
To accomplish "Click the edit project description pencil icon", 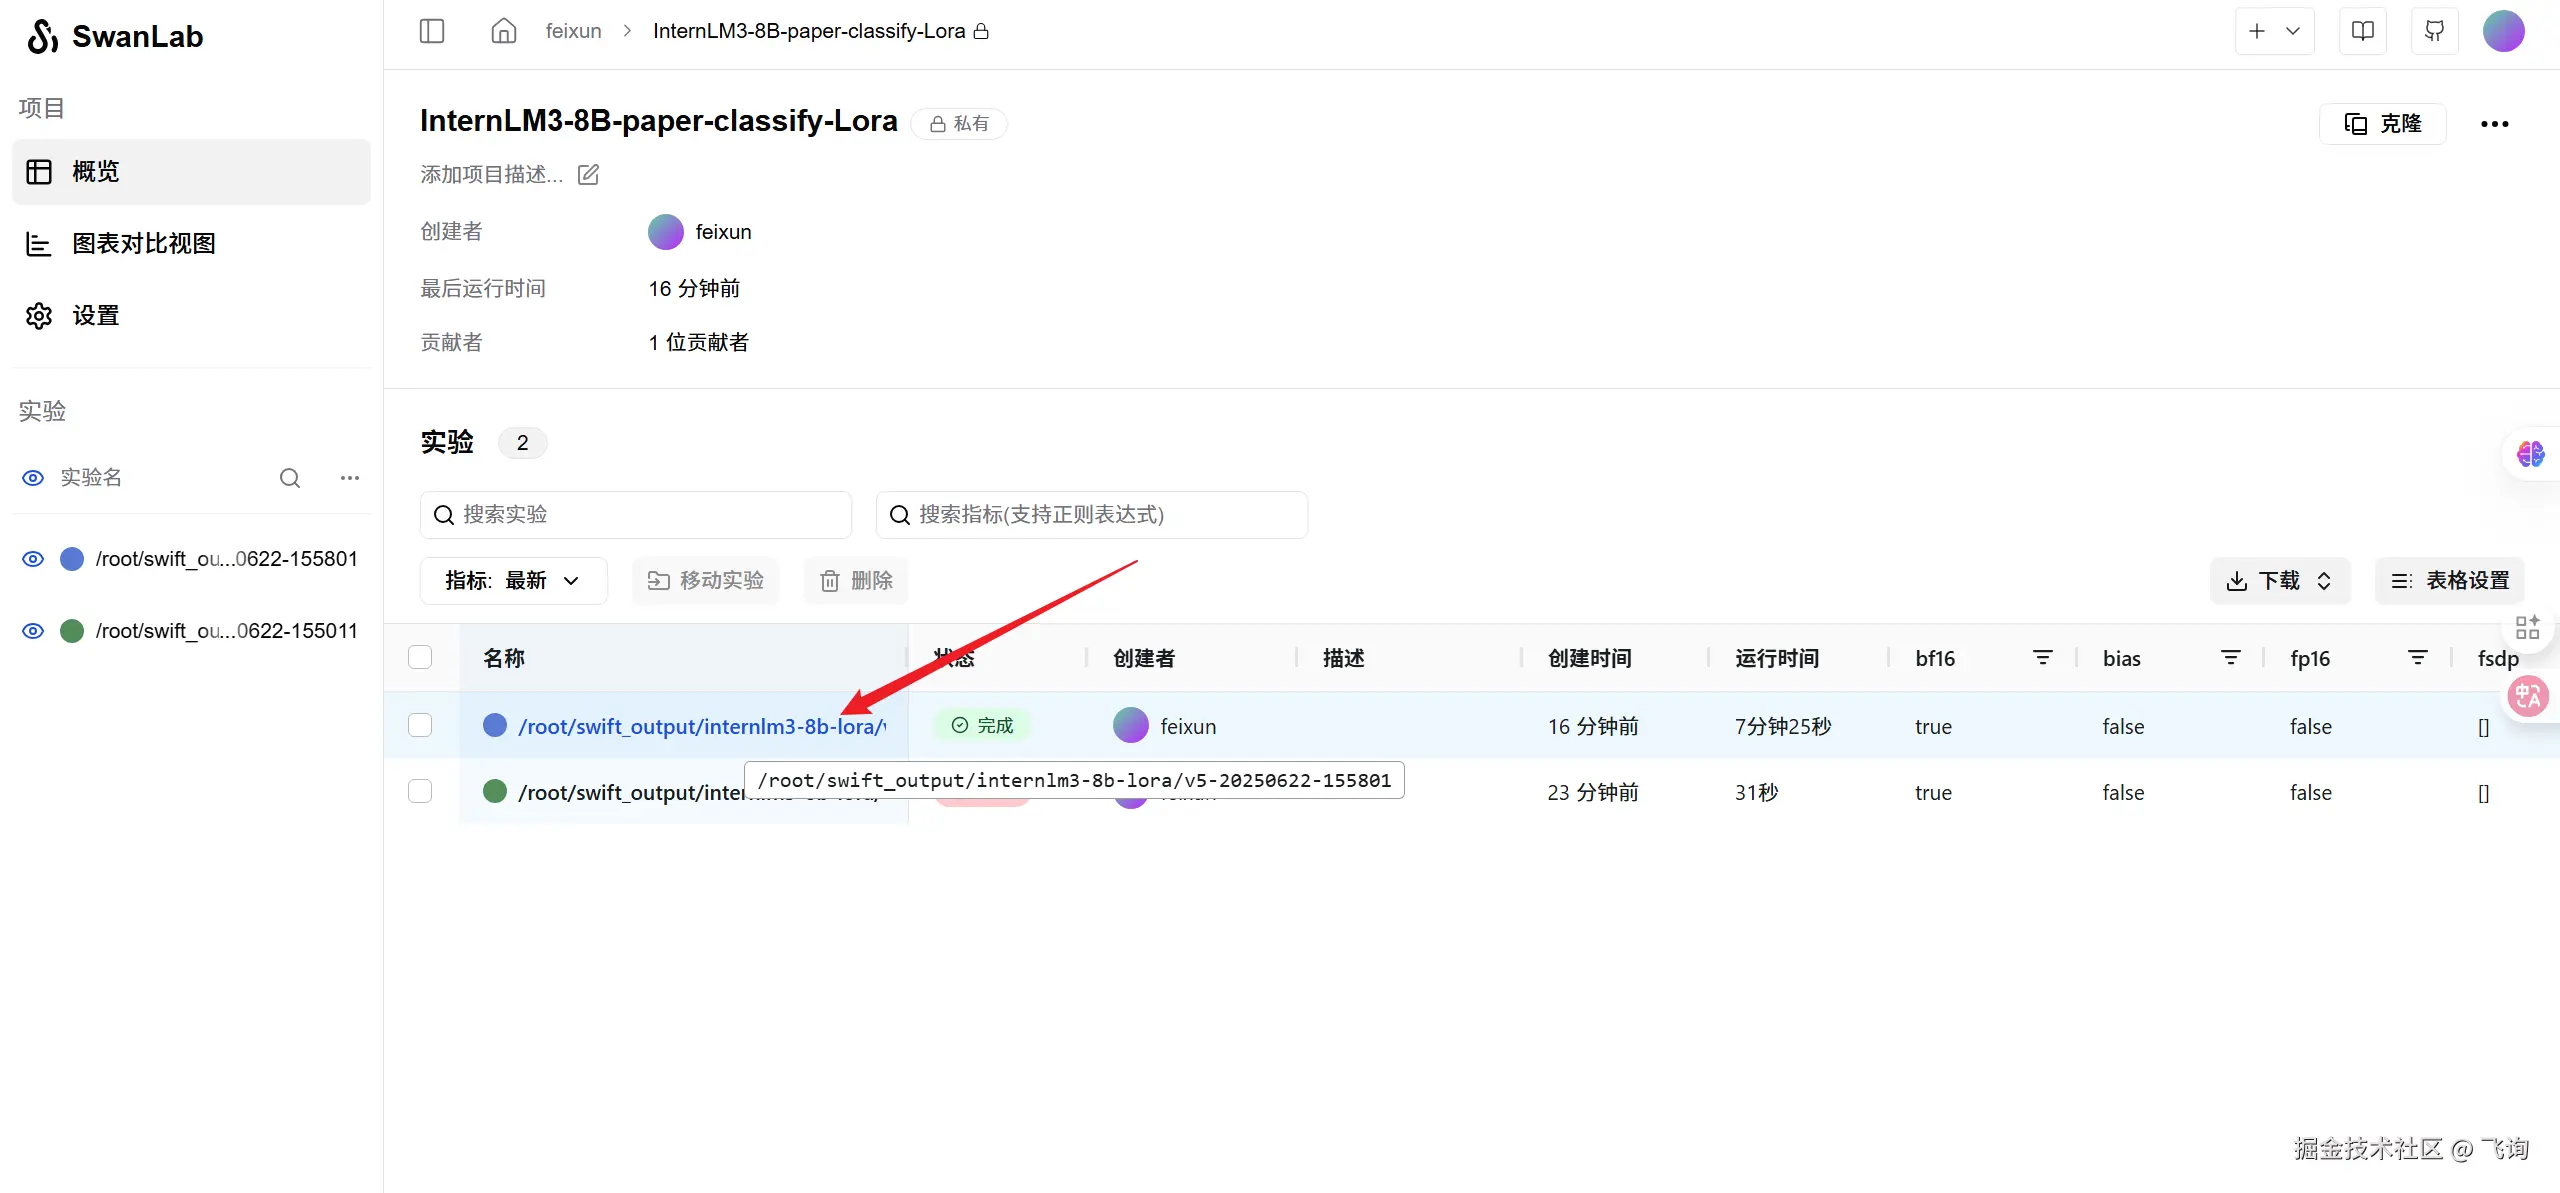I will [589, 175].
